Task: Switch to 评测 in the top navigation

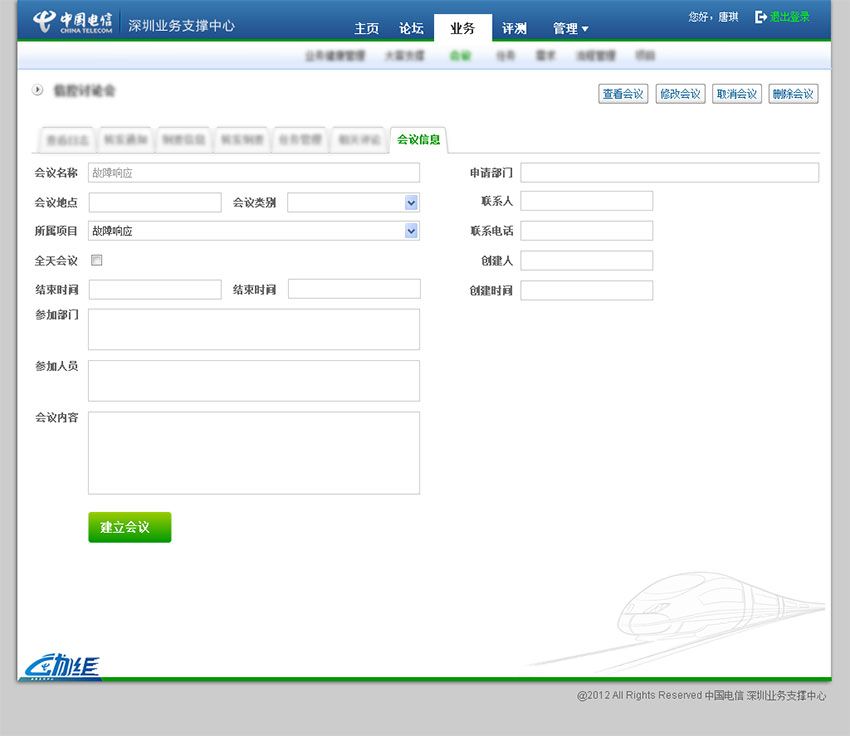Action: coord(514,29)
